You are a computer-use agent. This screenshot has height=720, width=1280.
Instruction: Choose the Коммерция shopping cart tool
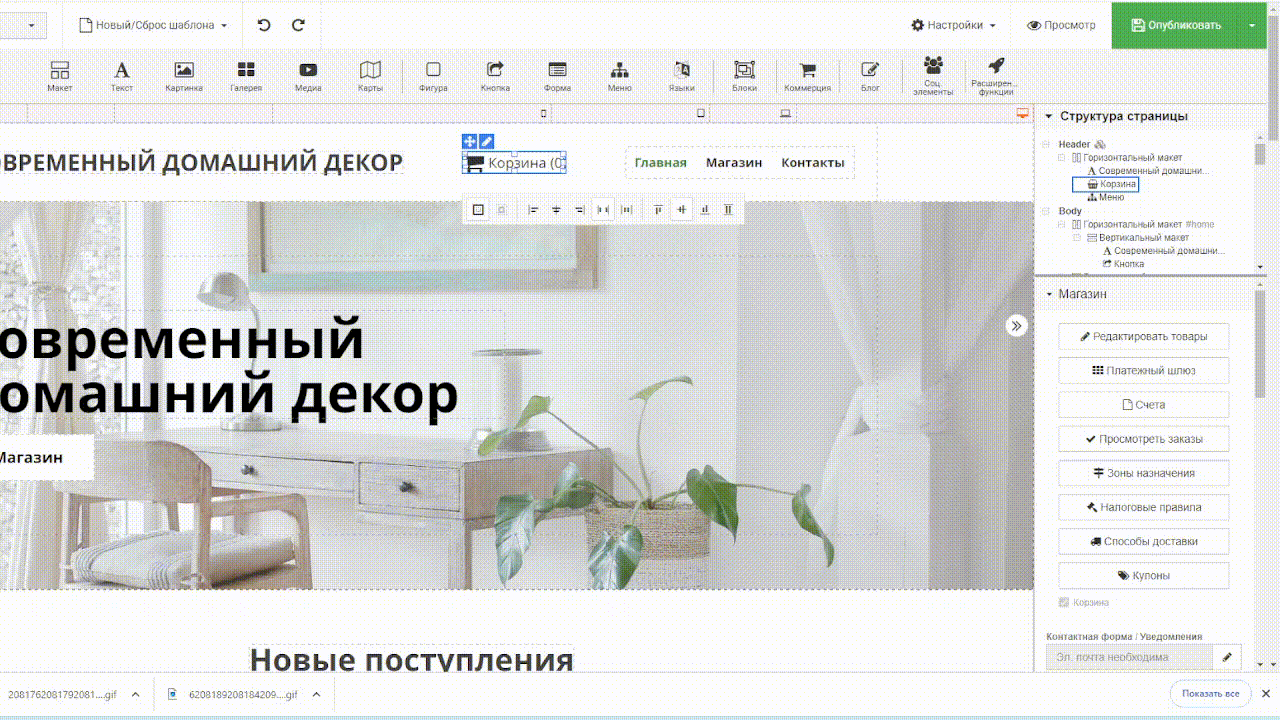[x=807, y=76]
